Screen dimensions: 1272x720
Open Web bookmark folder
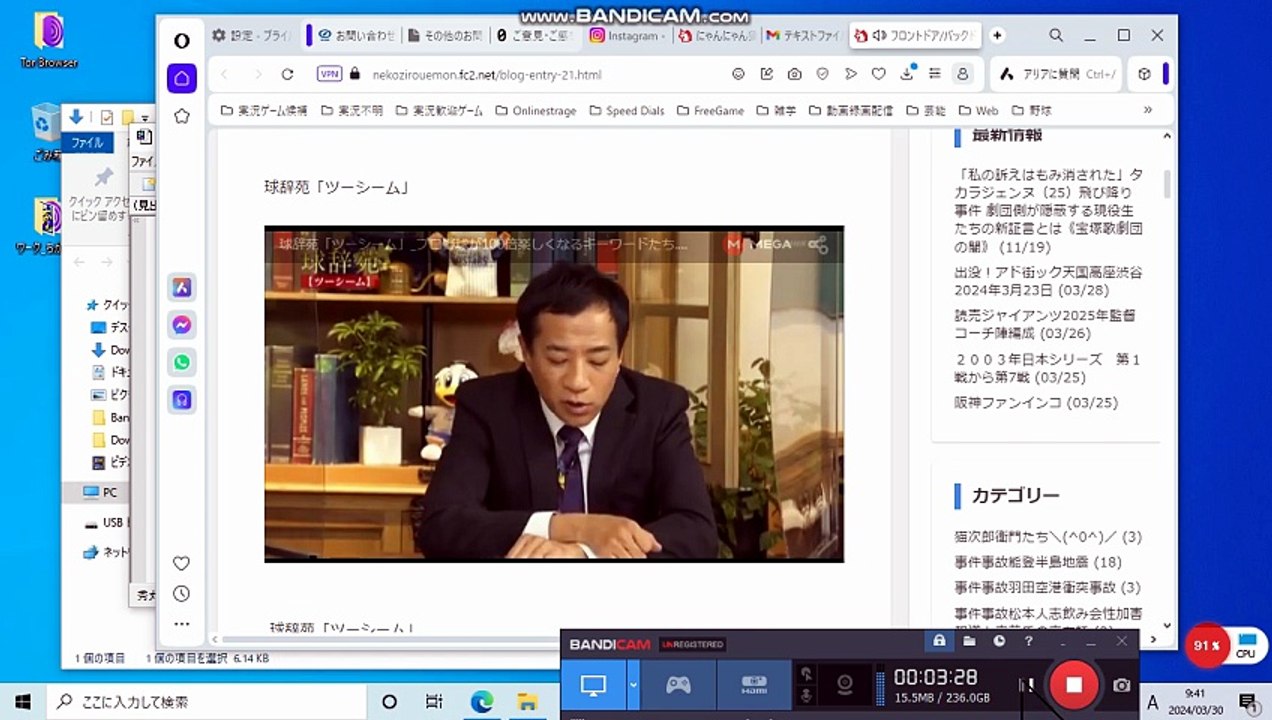pos(979,111)
